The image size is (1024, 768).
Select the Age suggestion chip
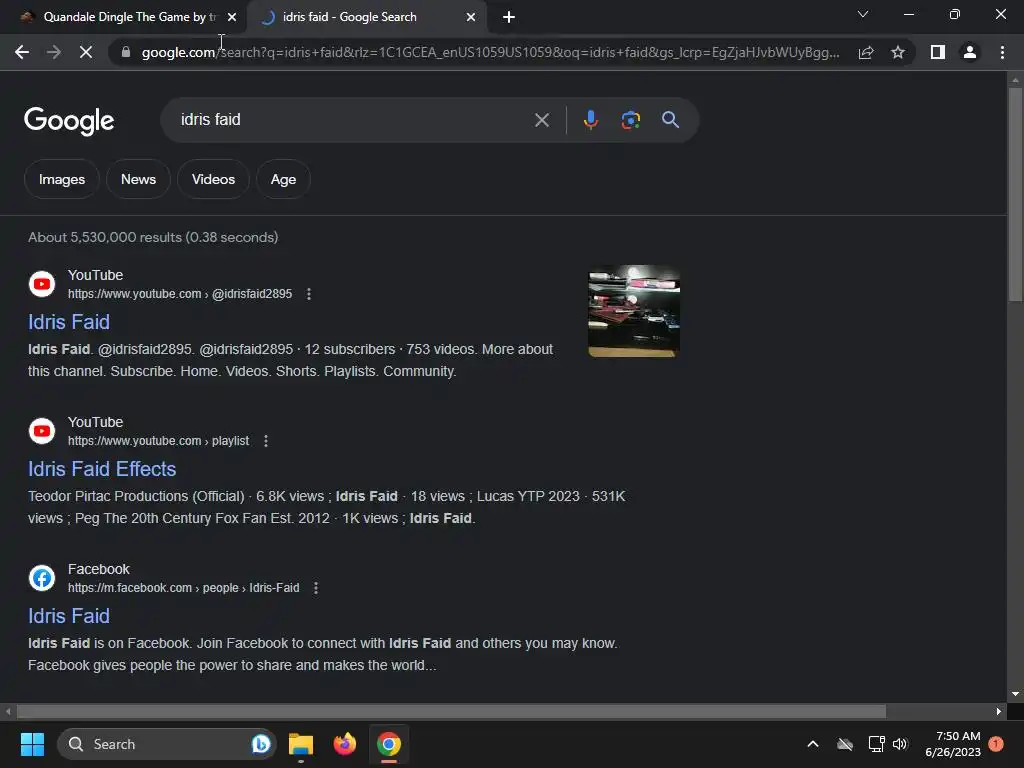click(283, 179)
